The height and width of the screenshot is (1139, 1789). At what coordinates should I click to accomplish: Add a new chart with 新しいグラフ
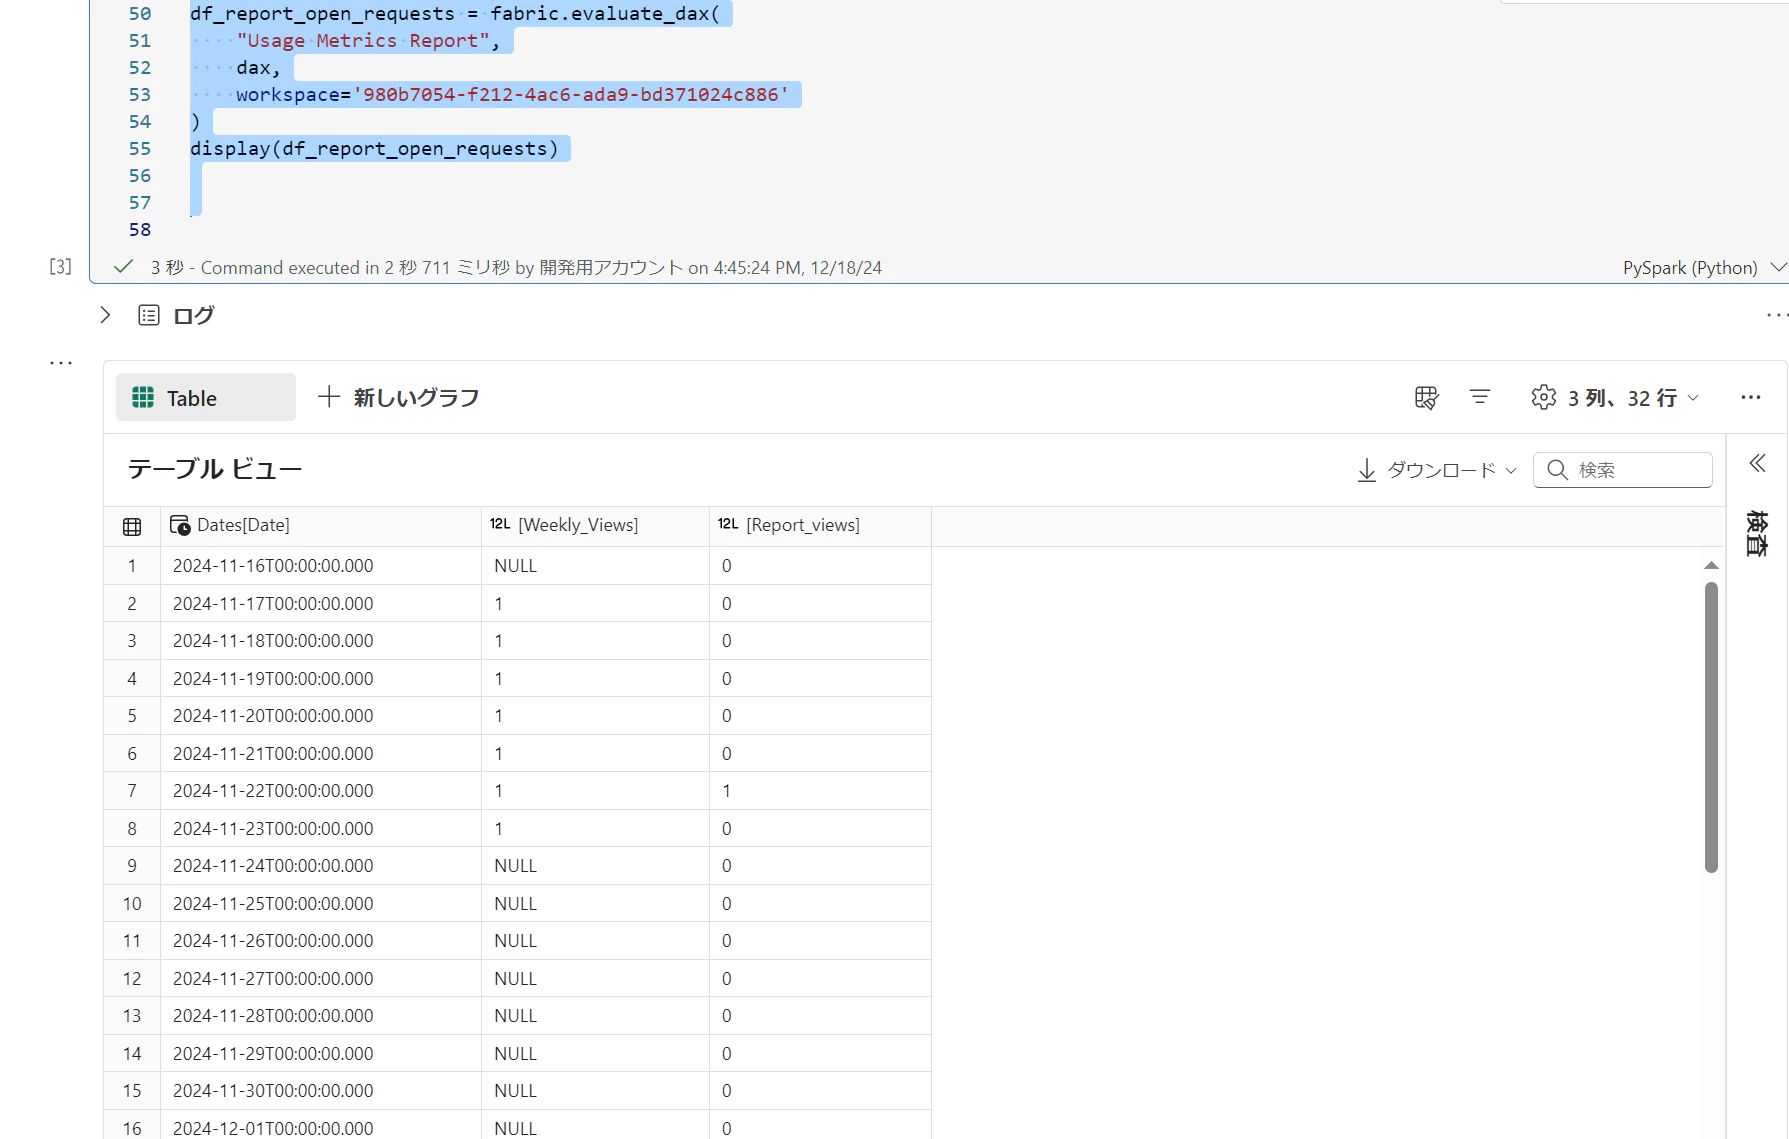(398, 398)
